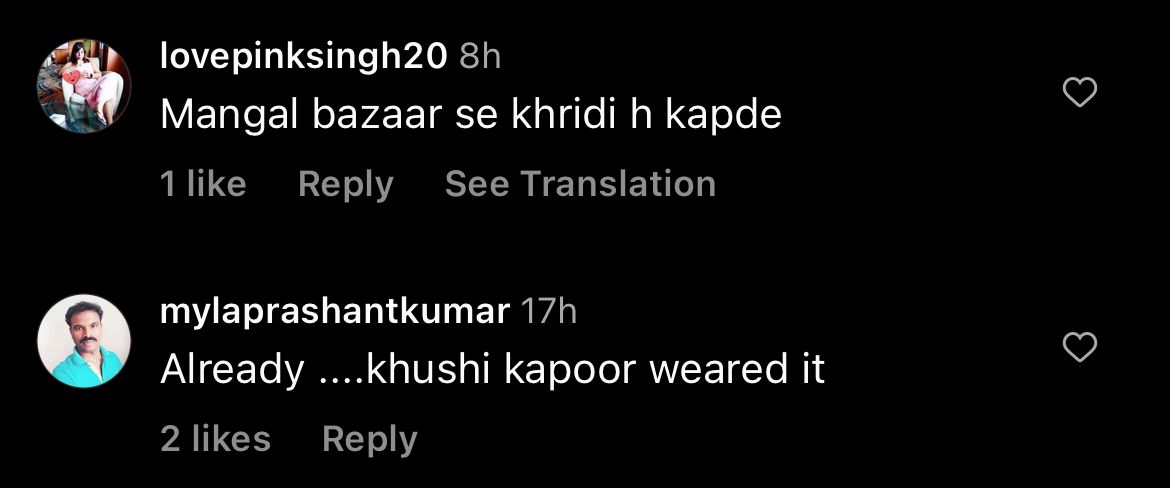Visit the lovepinksingh20 username link
The image size is (1170, 488).
point(304,57)
